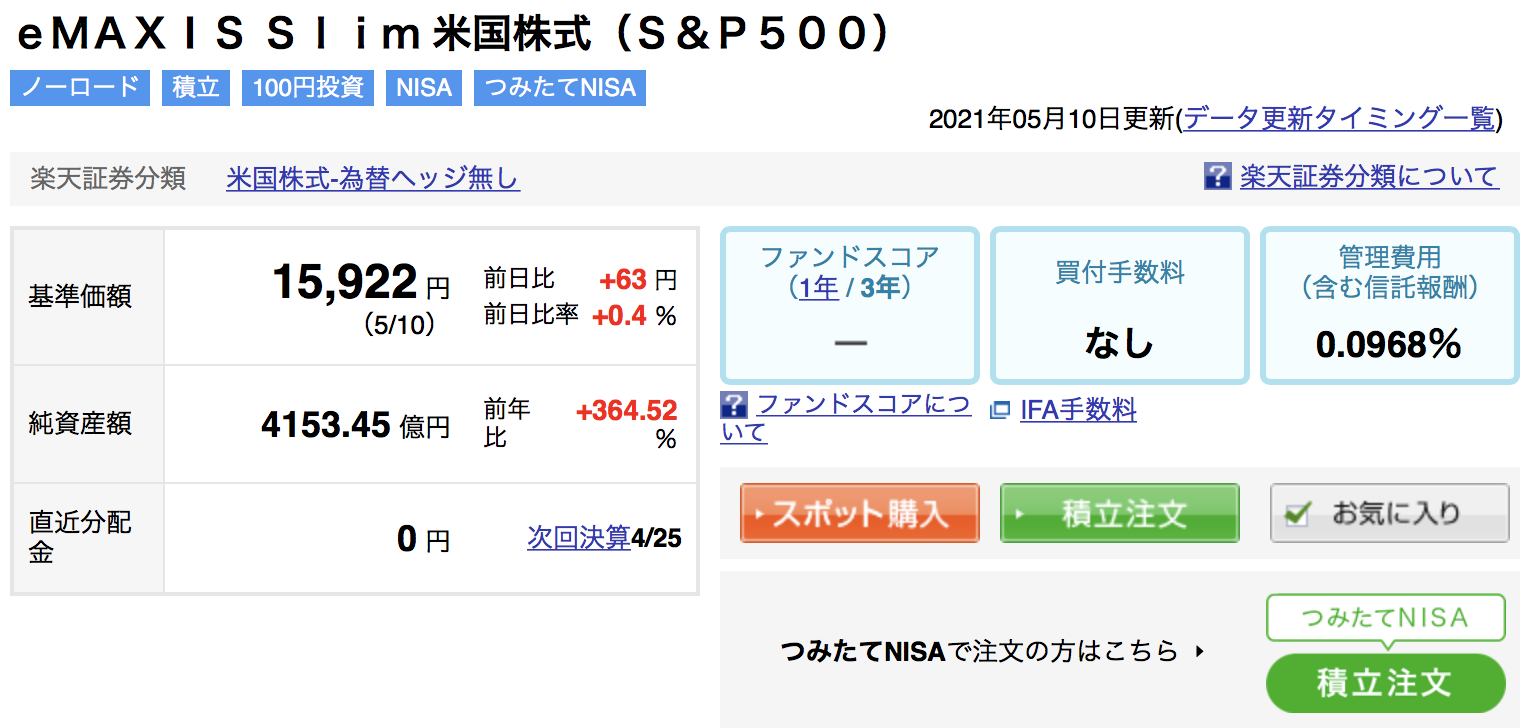Select the つみたてNISA tag
1526x728 pixels.
tap(560, 88)
